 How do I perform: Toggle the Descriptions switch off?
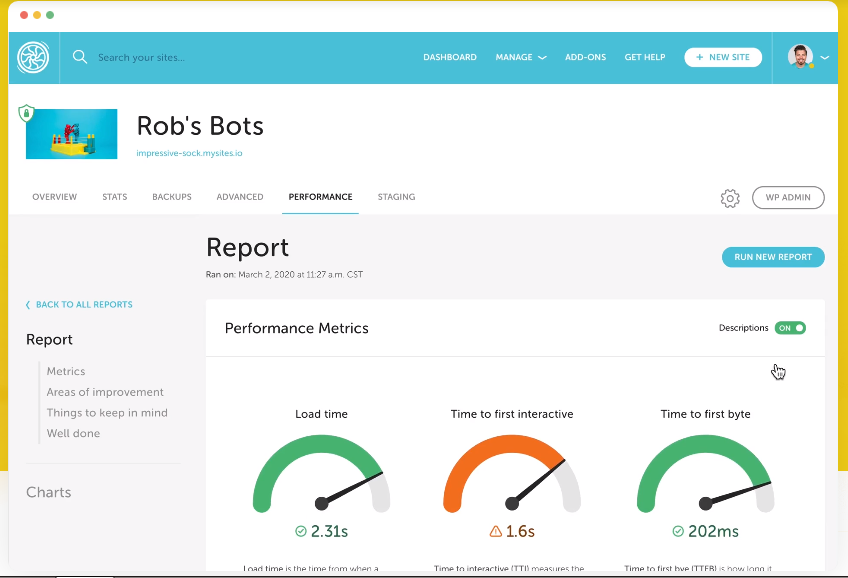[x=790, y=328]
